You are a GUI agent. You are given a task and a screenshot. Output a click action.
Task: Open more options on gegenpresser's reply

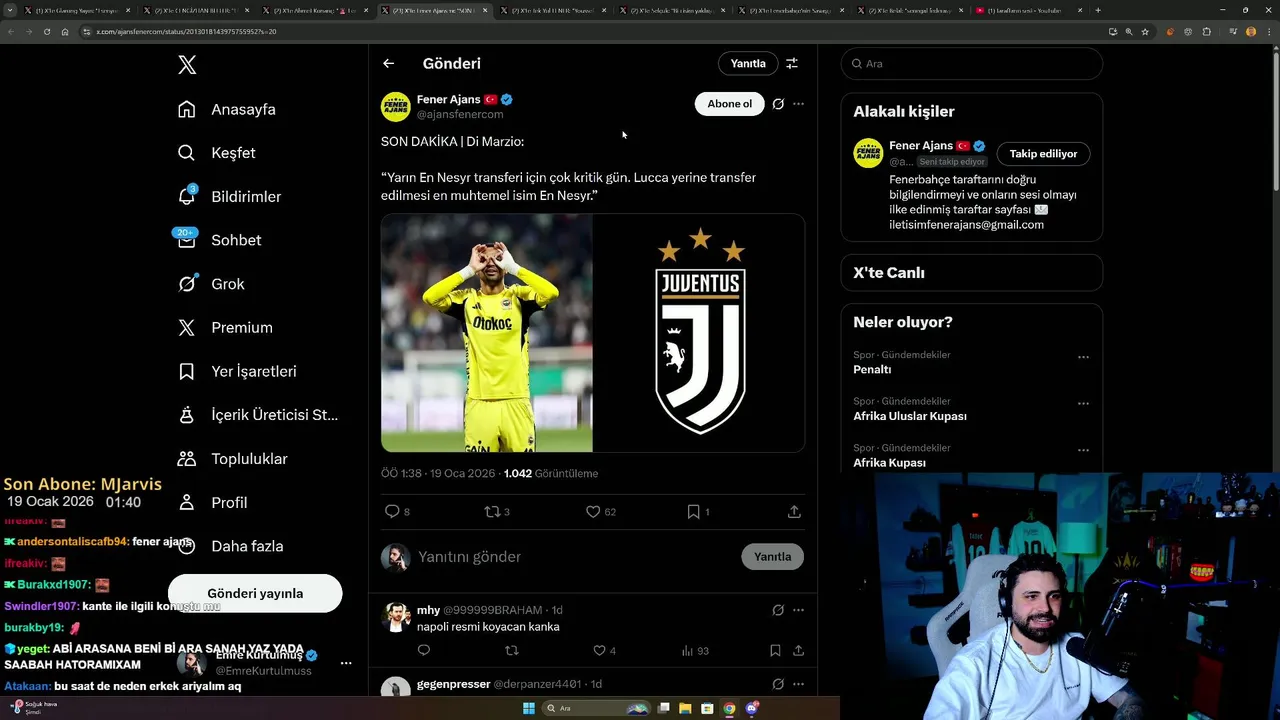798,684
